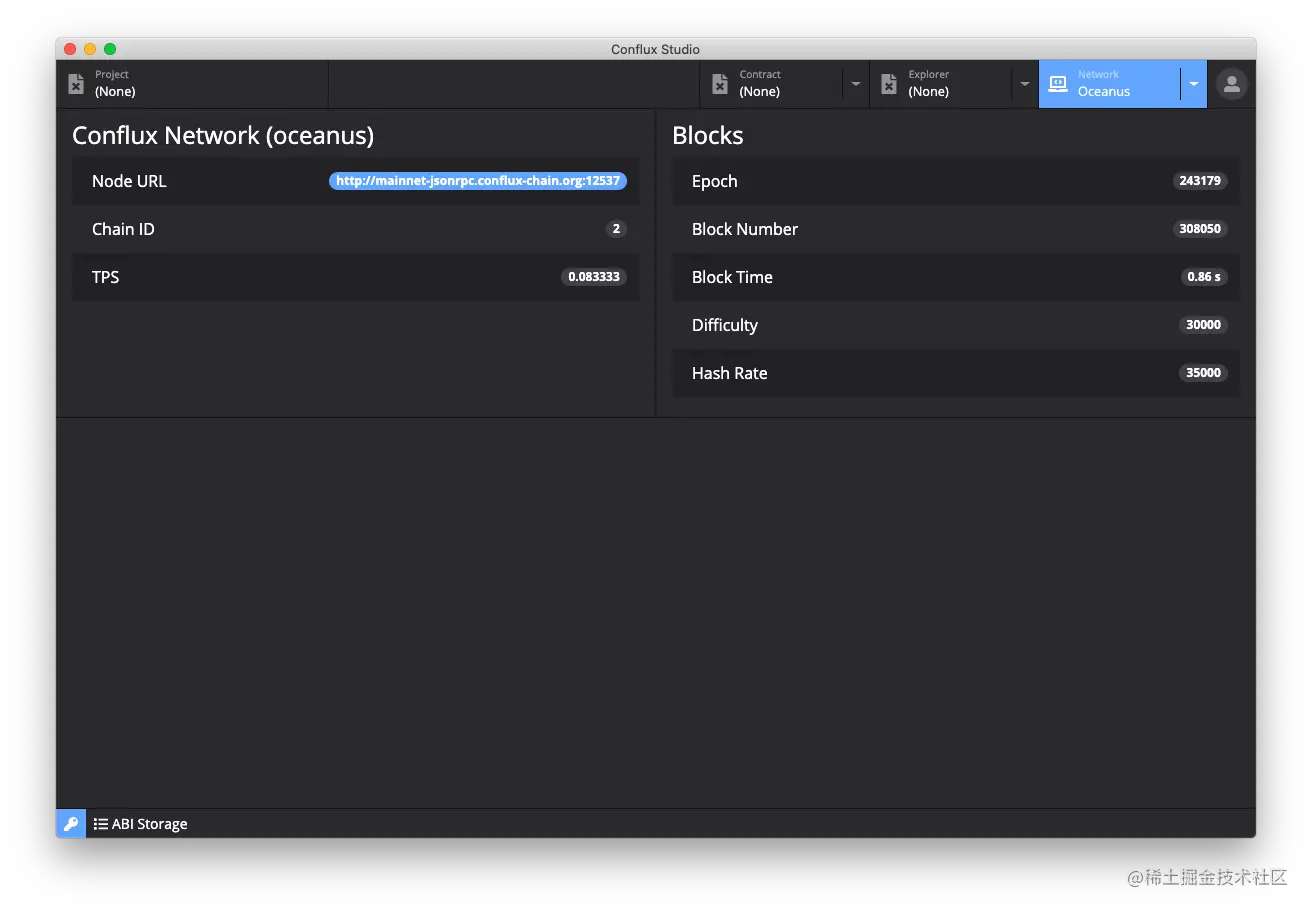Click the TPS value 0.083333
The image size is (1312, 912).
click(x=594, y=277)
